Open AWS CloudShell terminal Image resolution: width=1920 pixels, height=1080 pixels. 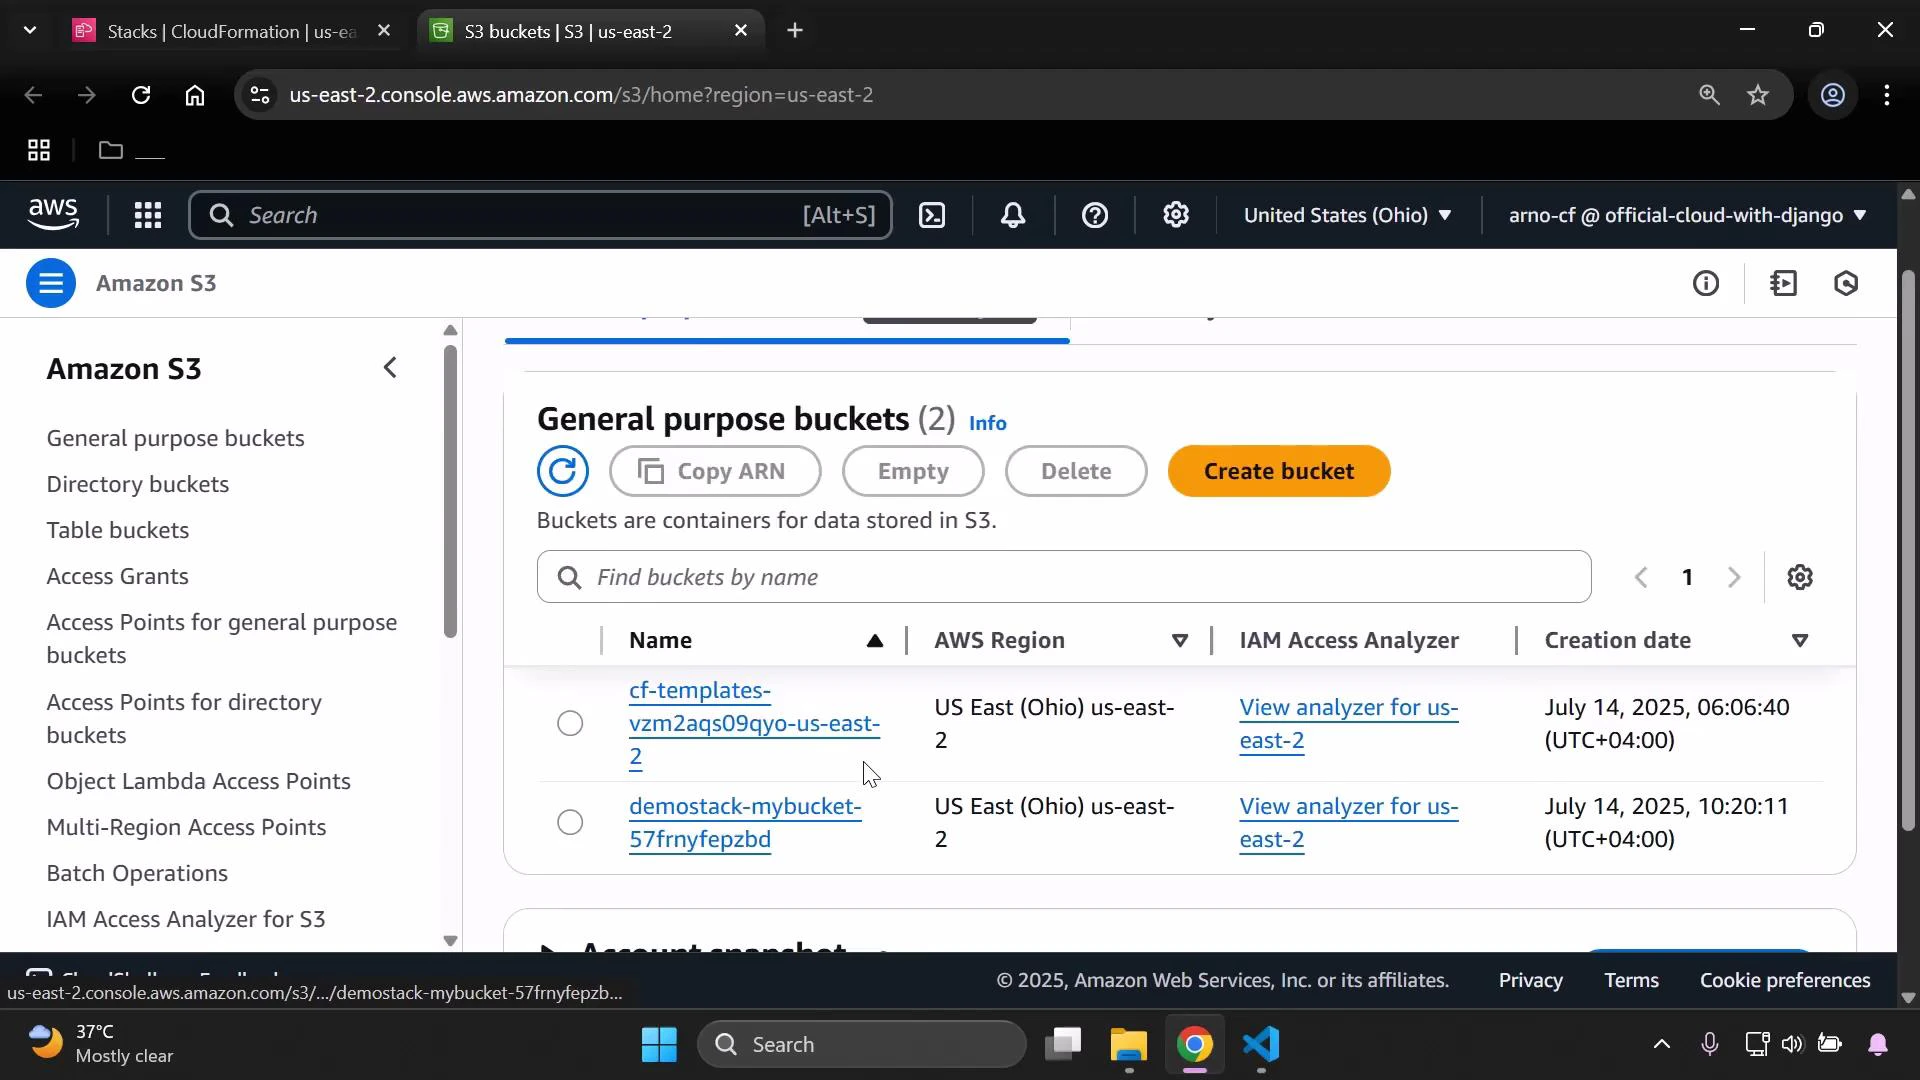coord(931,215)
